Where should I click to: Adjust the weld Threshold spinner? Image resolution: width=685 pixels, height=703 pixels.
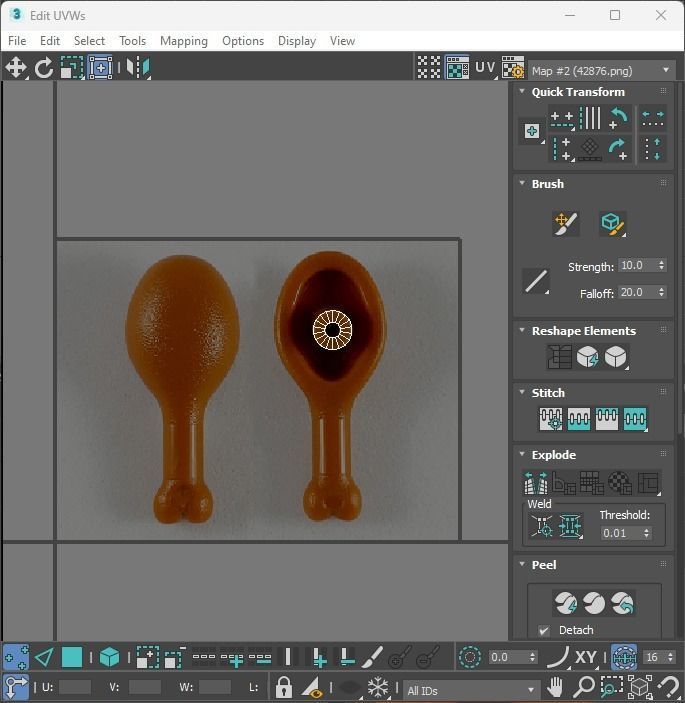pyautogui.click(x=646, y=533)
